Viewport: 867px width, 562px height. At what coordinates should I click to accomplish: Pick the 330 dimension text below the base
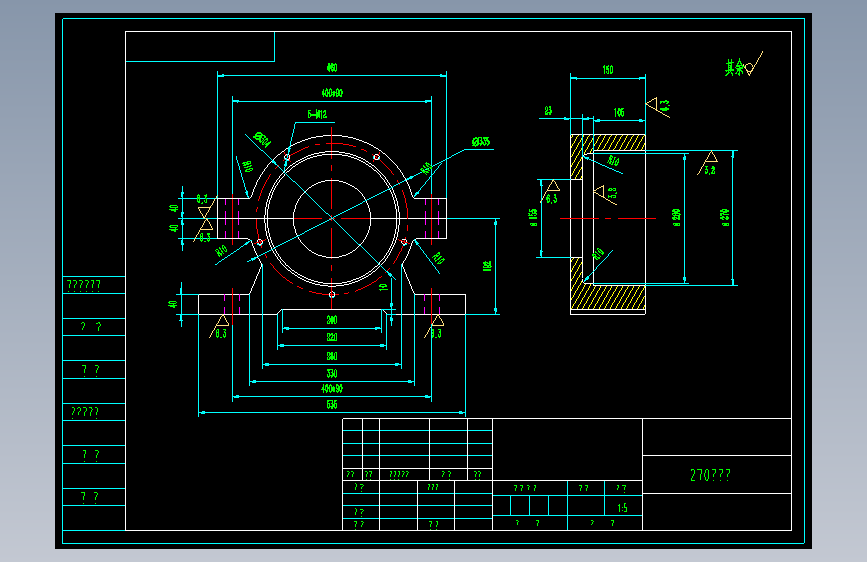point(332,373)
